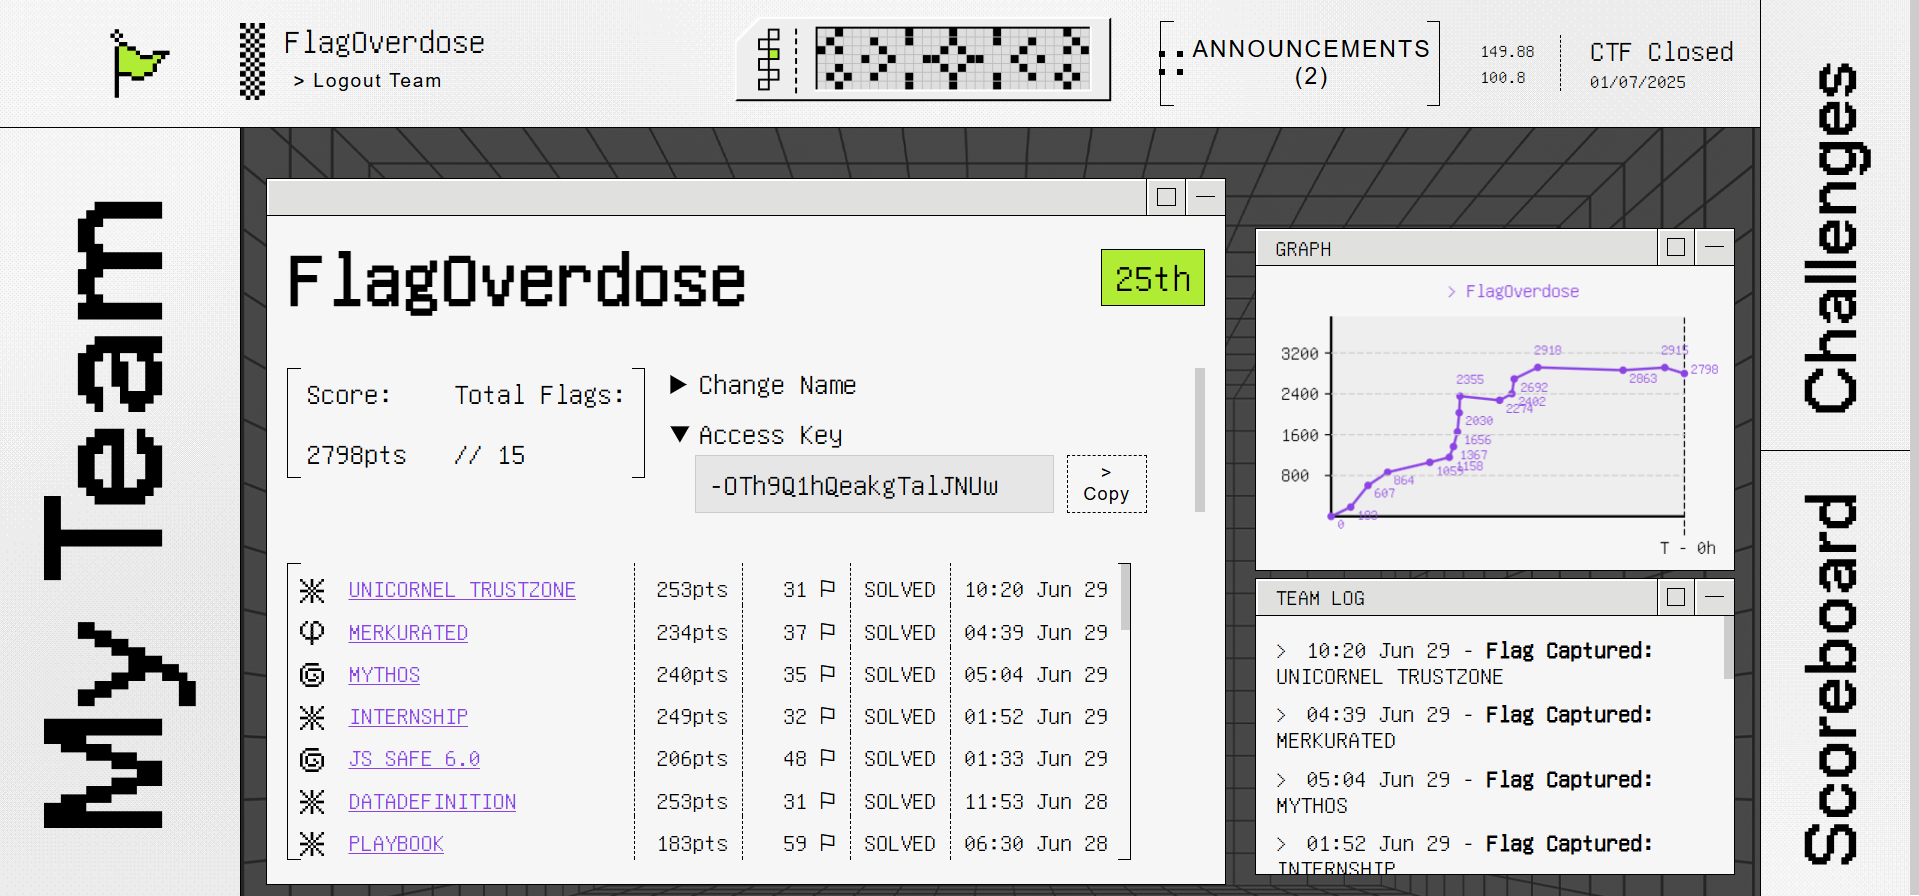This screenshot has height=896, width=1919.
Task: Open the INTERNSHIP challenge link
Action: (x=408, y=717)
